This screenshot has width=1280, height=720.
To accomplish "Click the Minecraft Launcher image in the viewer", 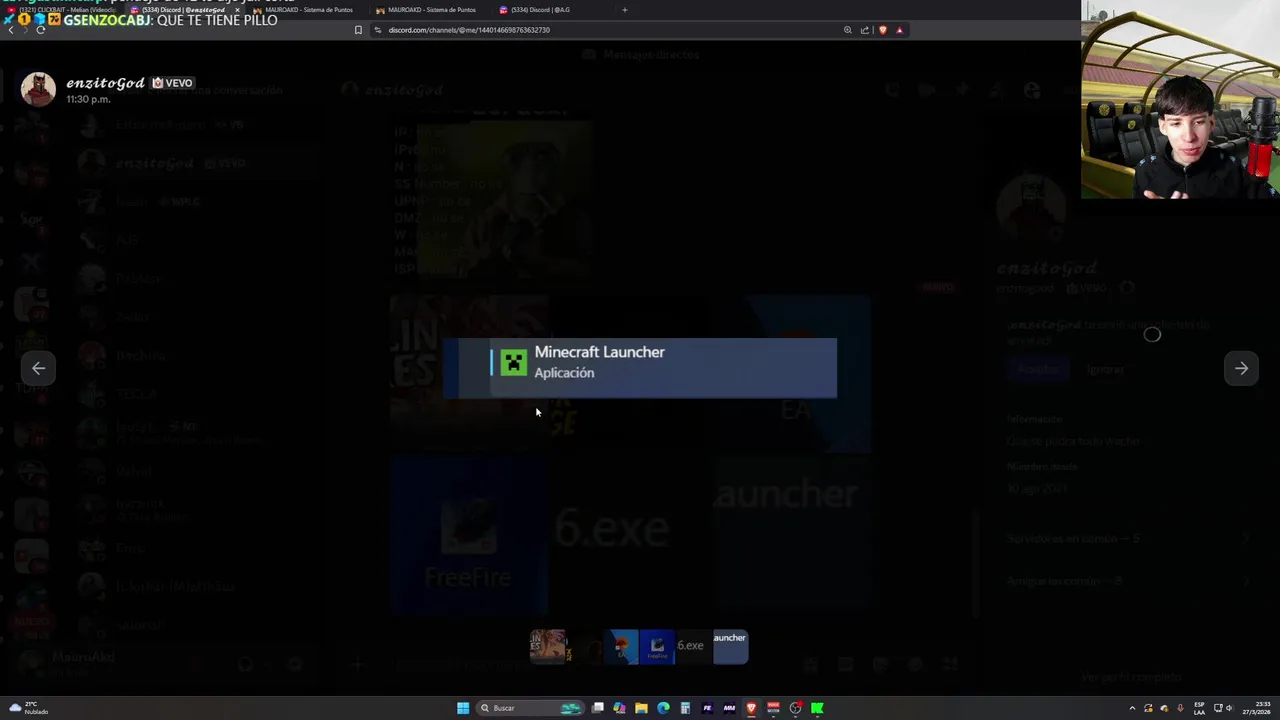I will coord(640,368).
